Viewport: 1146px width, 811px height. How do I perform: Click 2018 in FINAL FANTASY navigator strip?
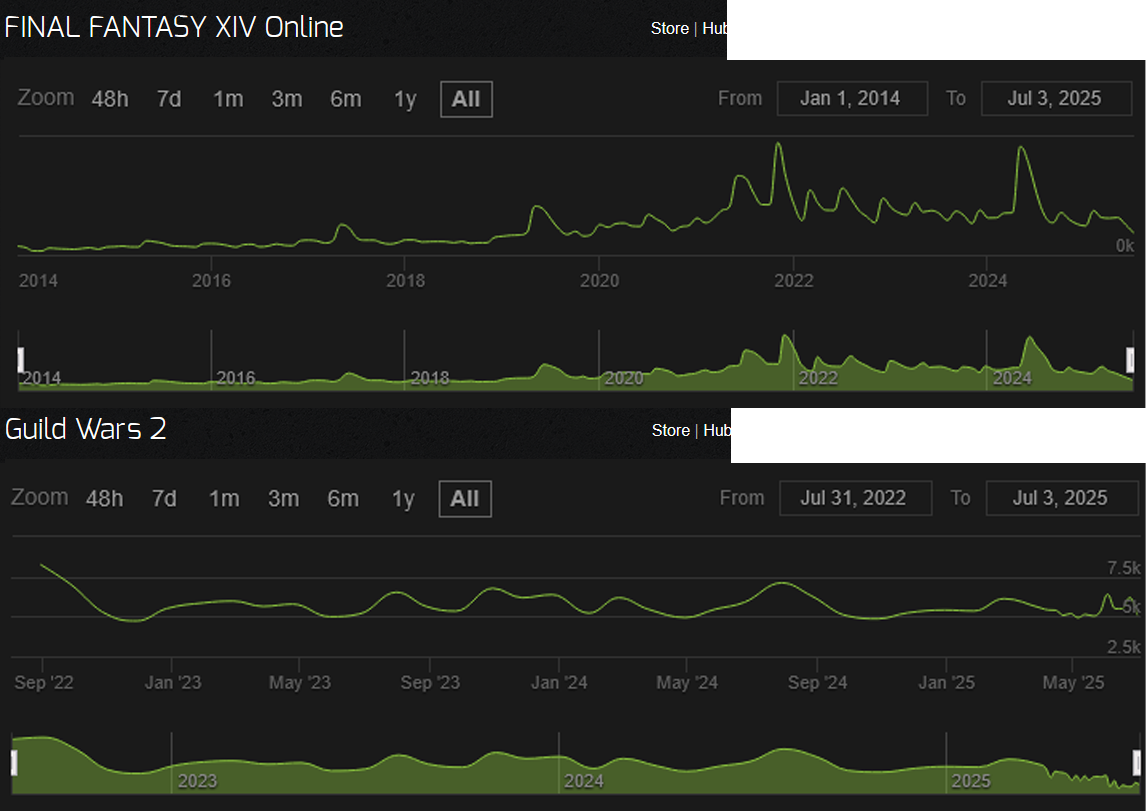point(430,378)
